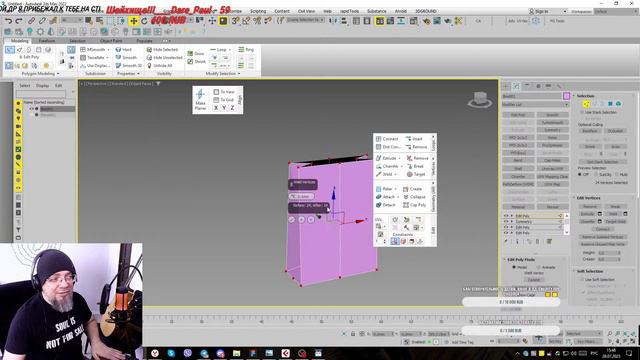The height and width of the screenshot is (360, 640).
Task: Select the active Constraints None icon
Action: 395,241
